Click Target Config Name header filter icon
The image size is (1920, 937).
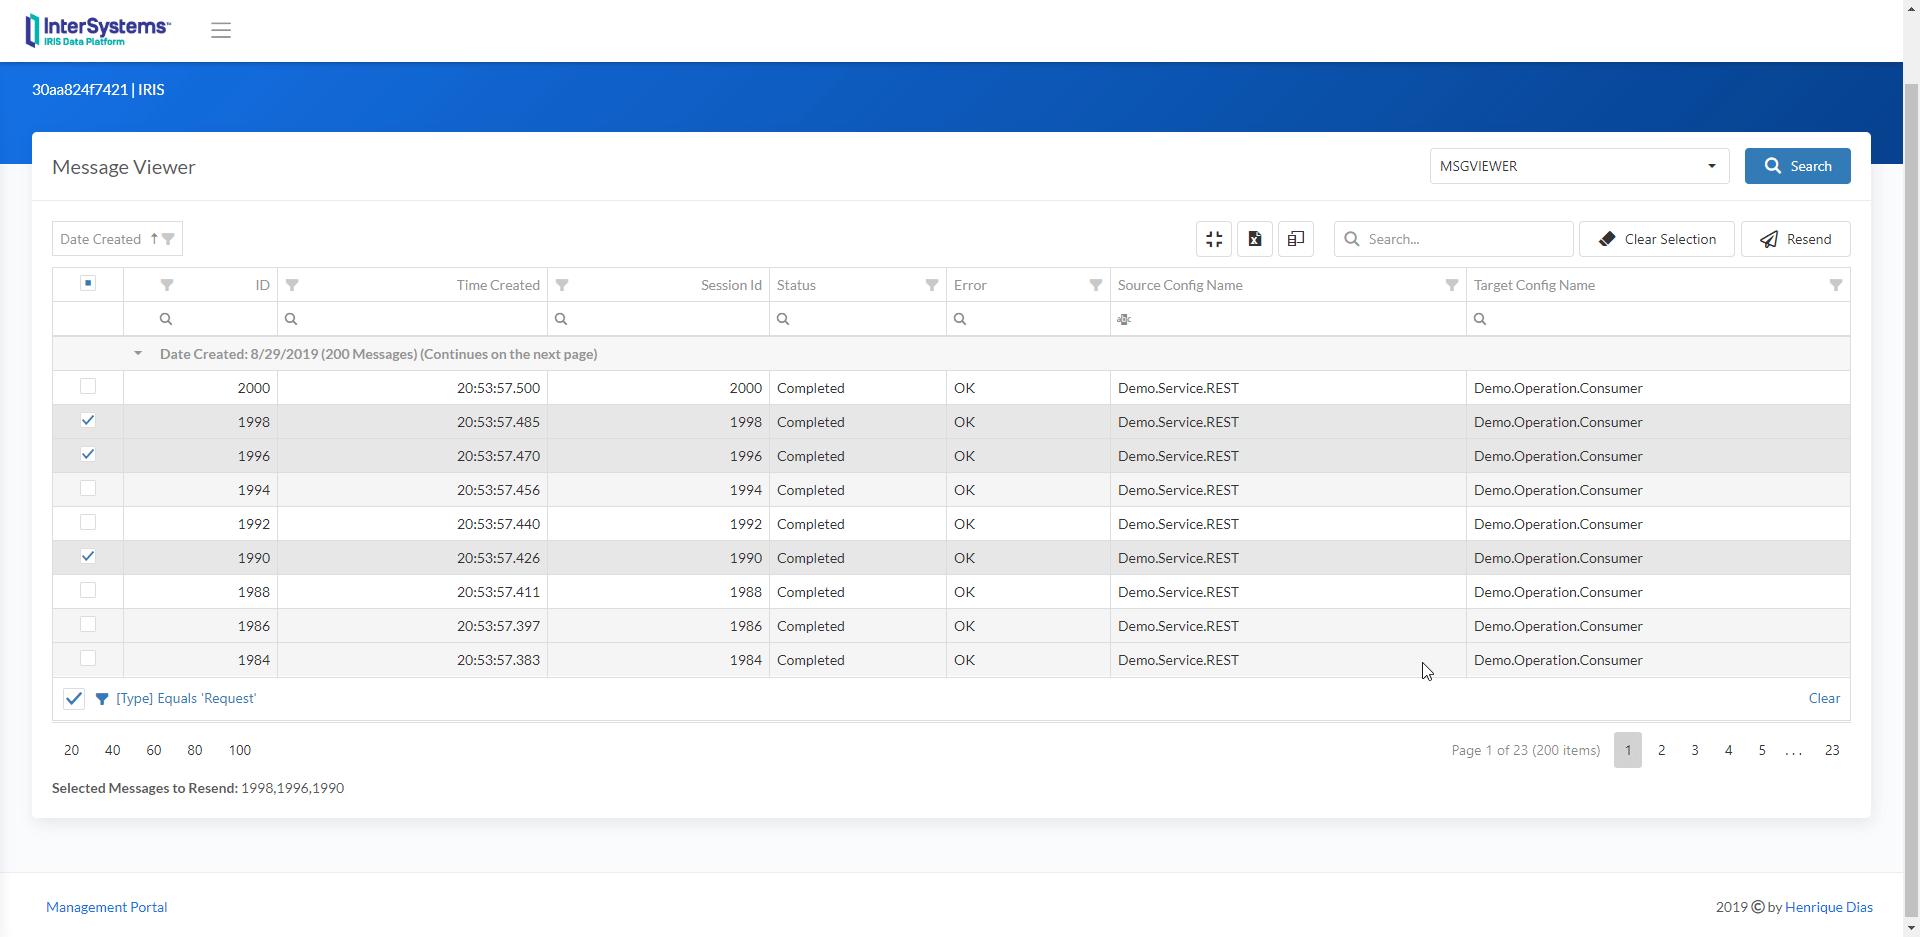coord(1836,285)
